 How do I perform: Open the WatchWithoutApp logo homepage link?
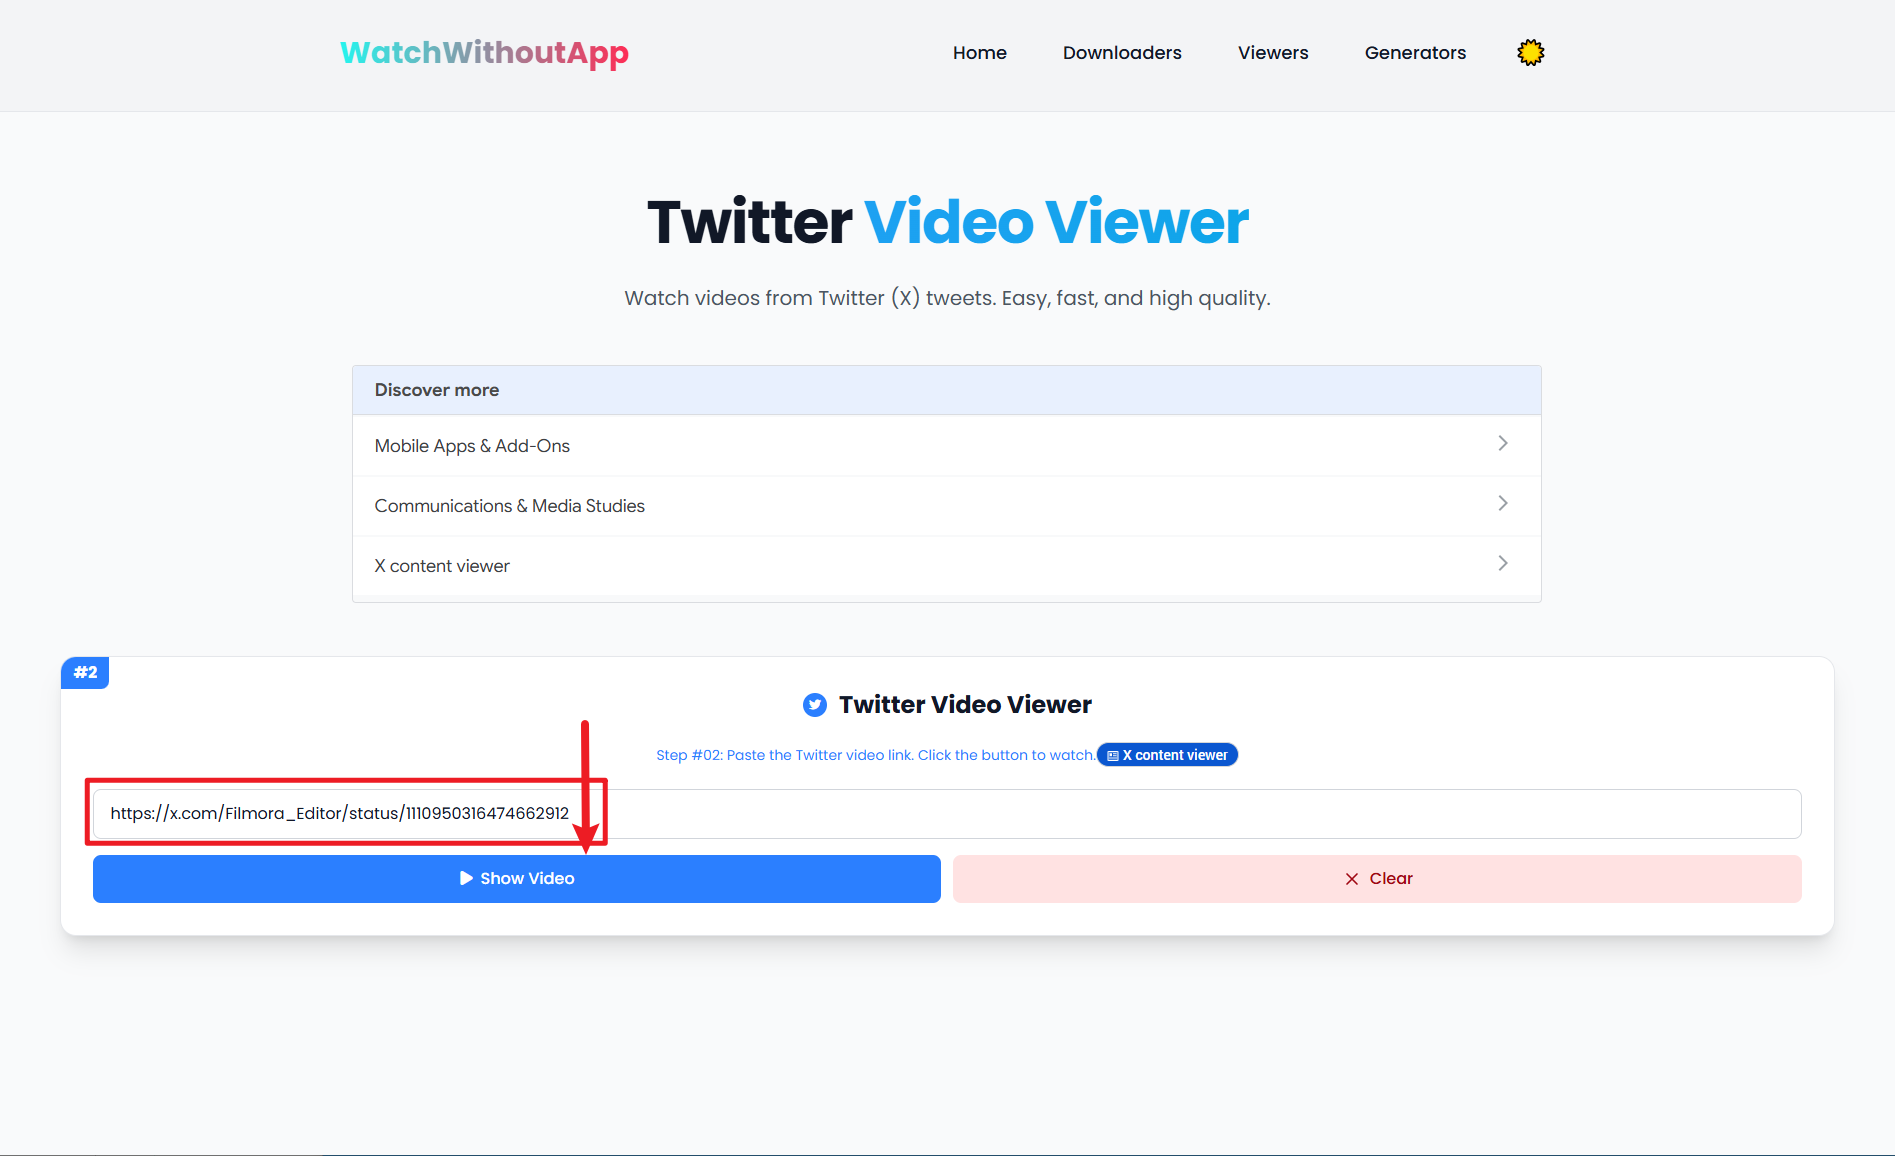click(x=484, y=52)
